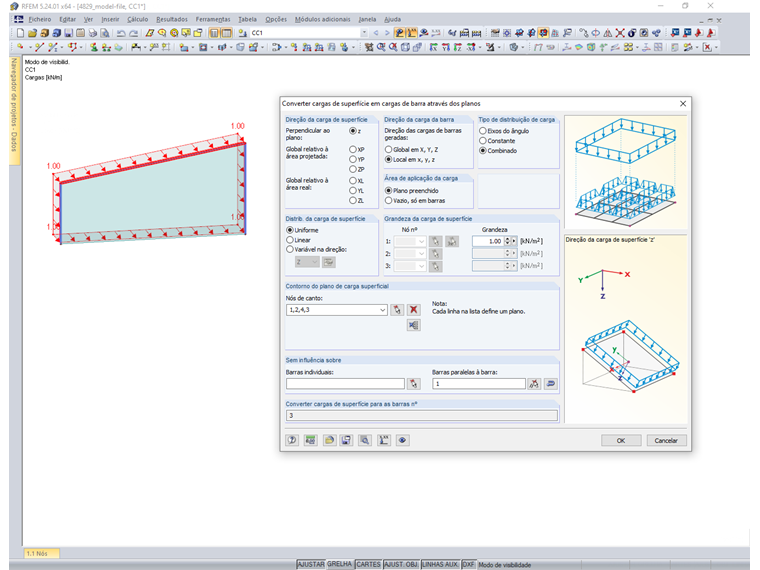
Task: Click the red X delete plane button
Action: point(413,310)
